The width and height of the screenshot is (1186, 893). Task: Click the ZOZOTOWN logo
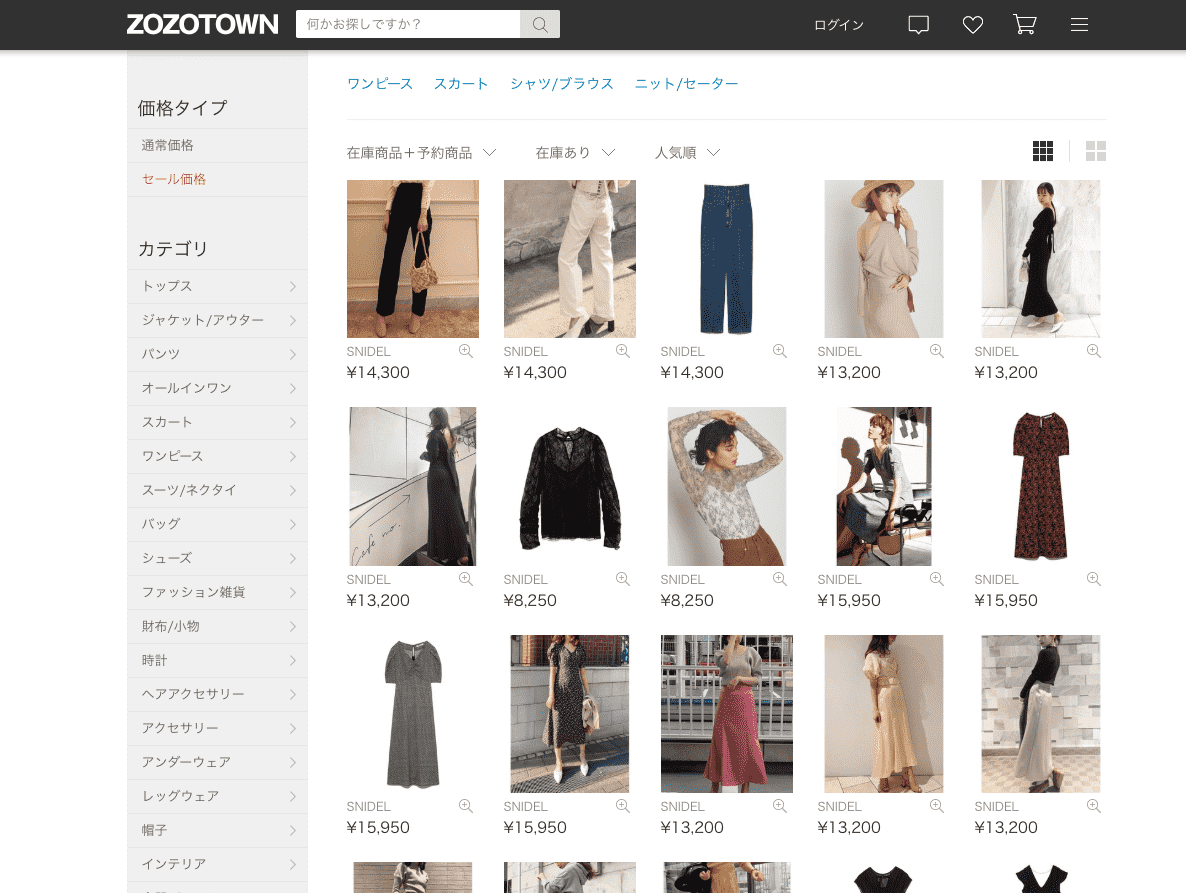point(202,24)
